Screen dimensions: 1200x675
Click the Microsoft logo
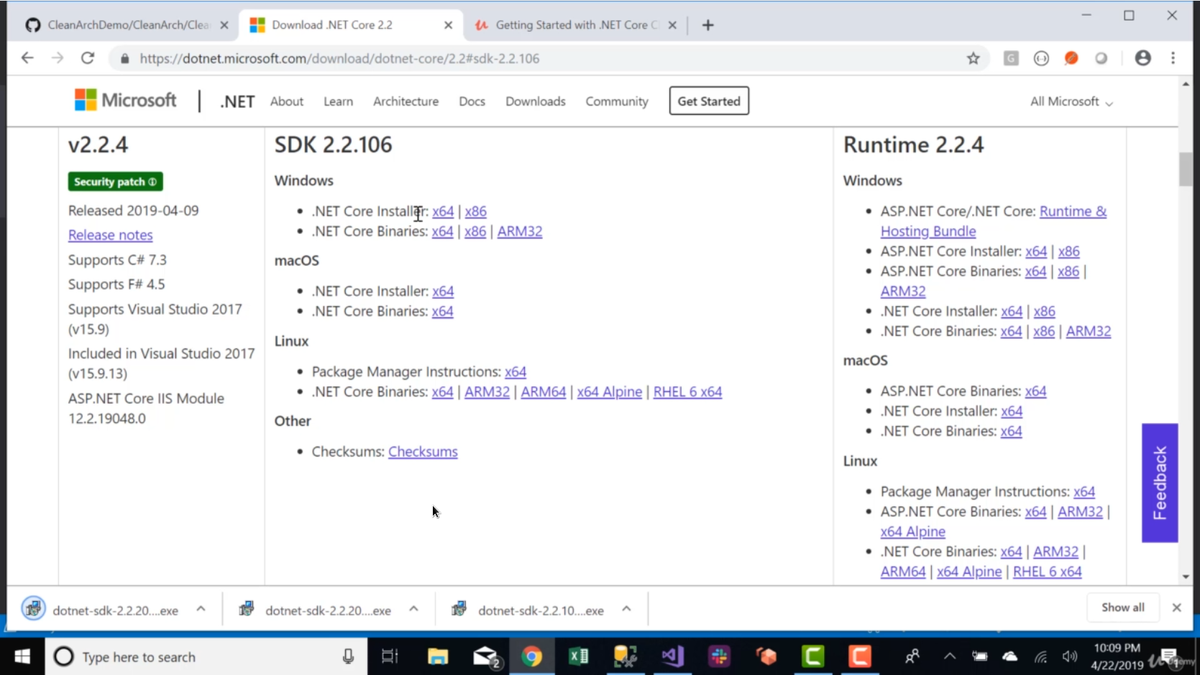point(126,100)
